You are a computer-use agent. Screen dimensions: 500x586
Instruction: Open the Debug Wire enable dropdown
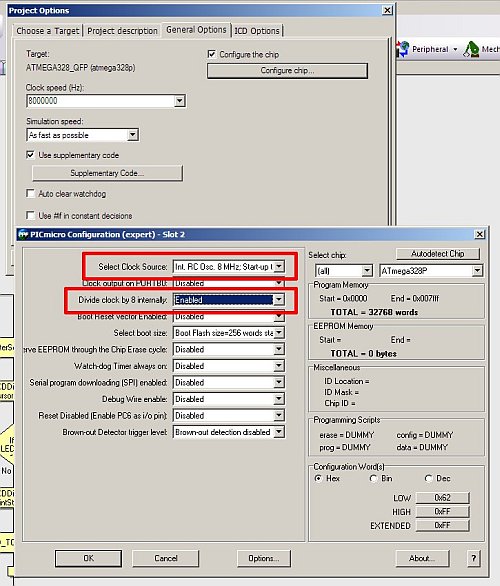pos(279,399)
